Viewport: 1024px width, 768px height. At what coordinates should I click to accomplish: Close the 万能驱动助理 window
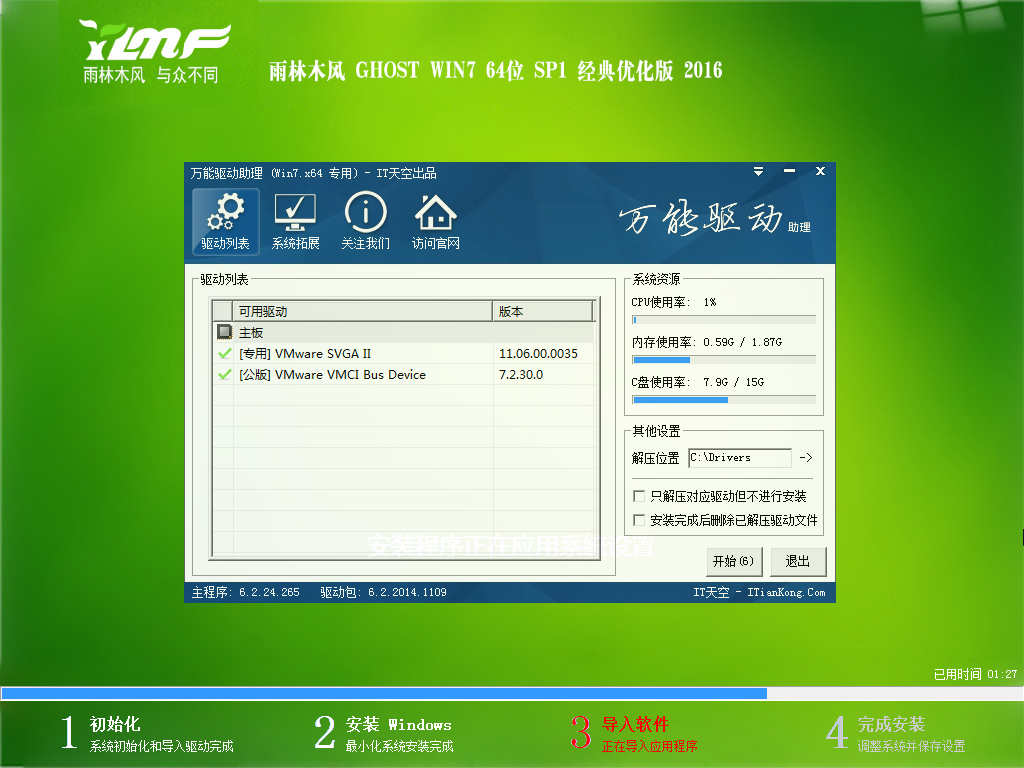point(820,171)
